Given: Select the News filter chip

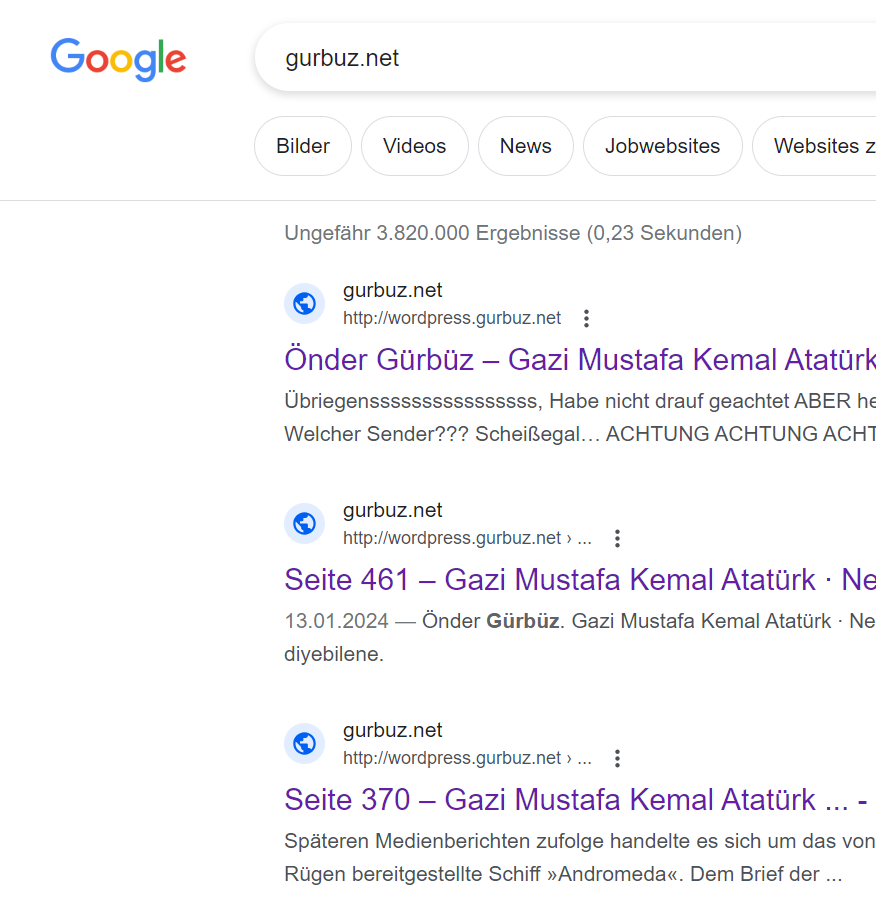Looking at the screenshot, I should pos(525,146).
